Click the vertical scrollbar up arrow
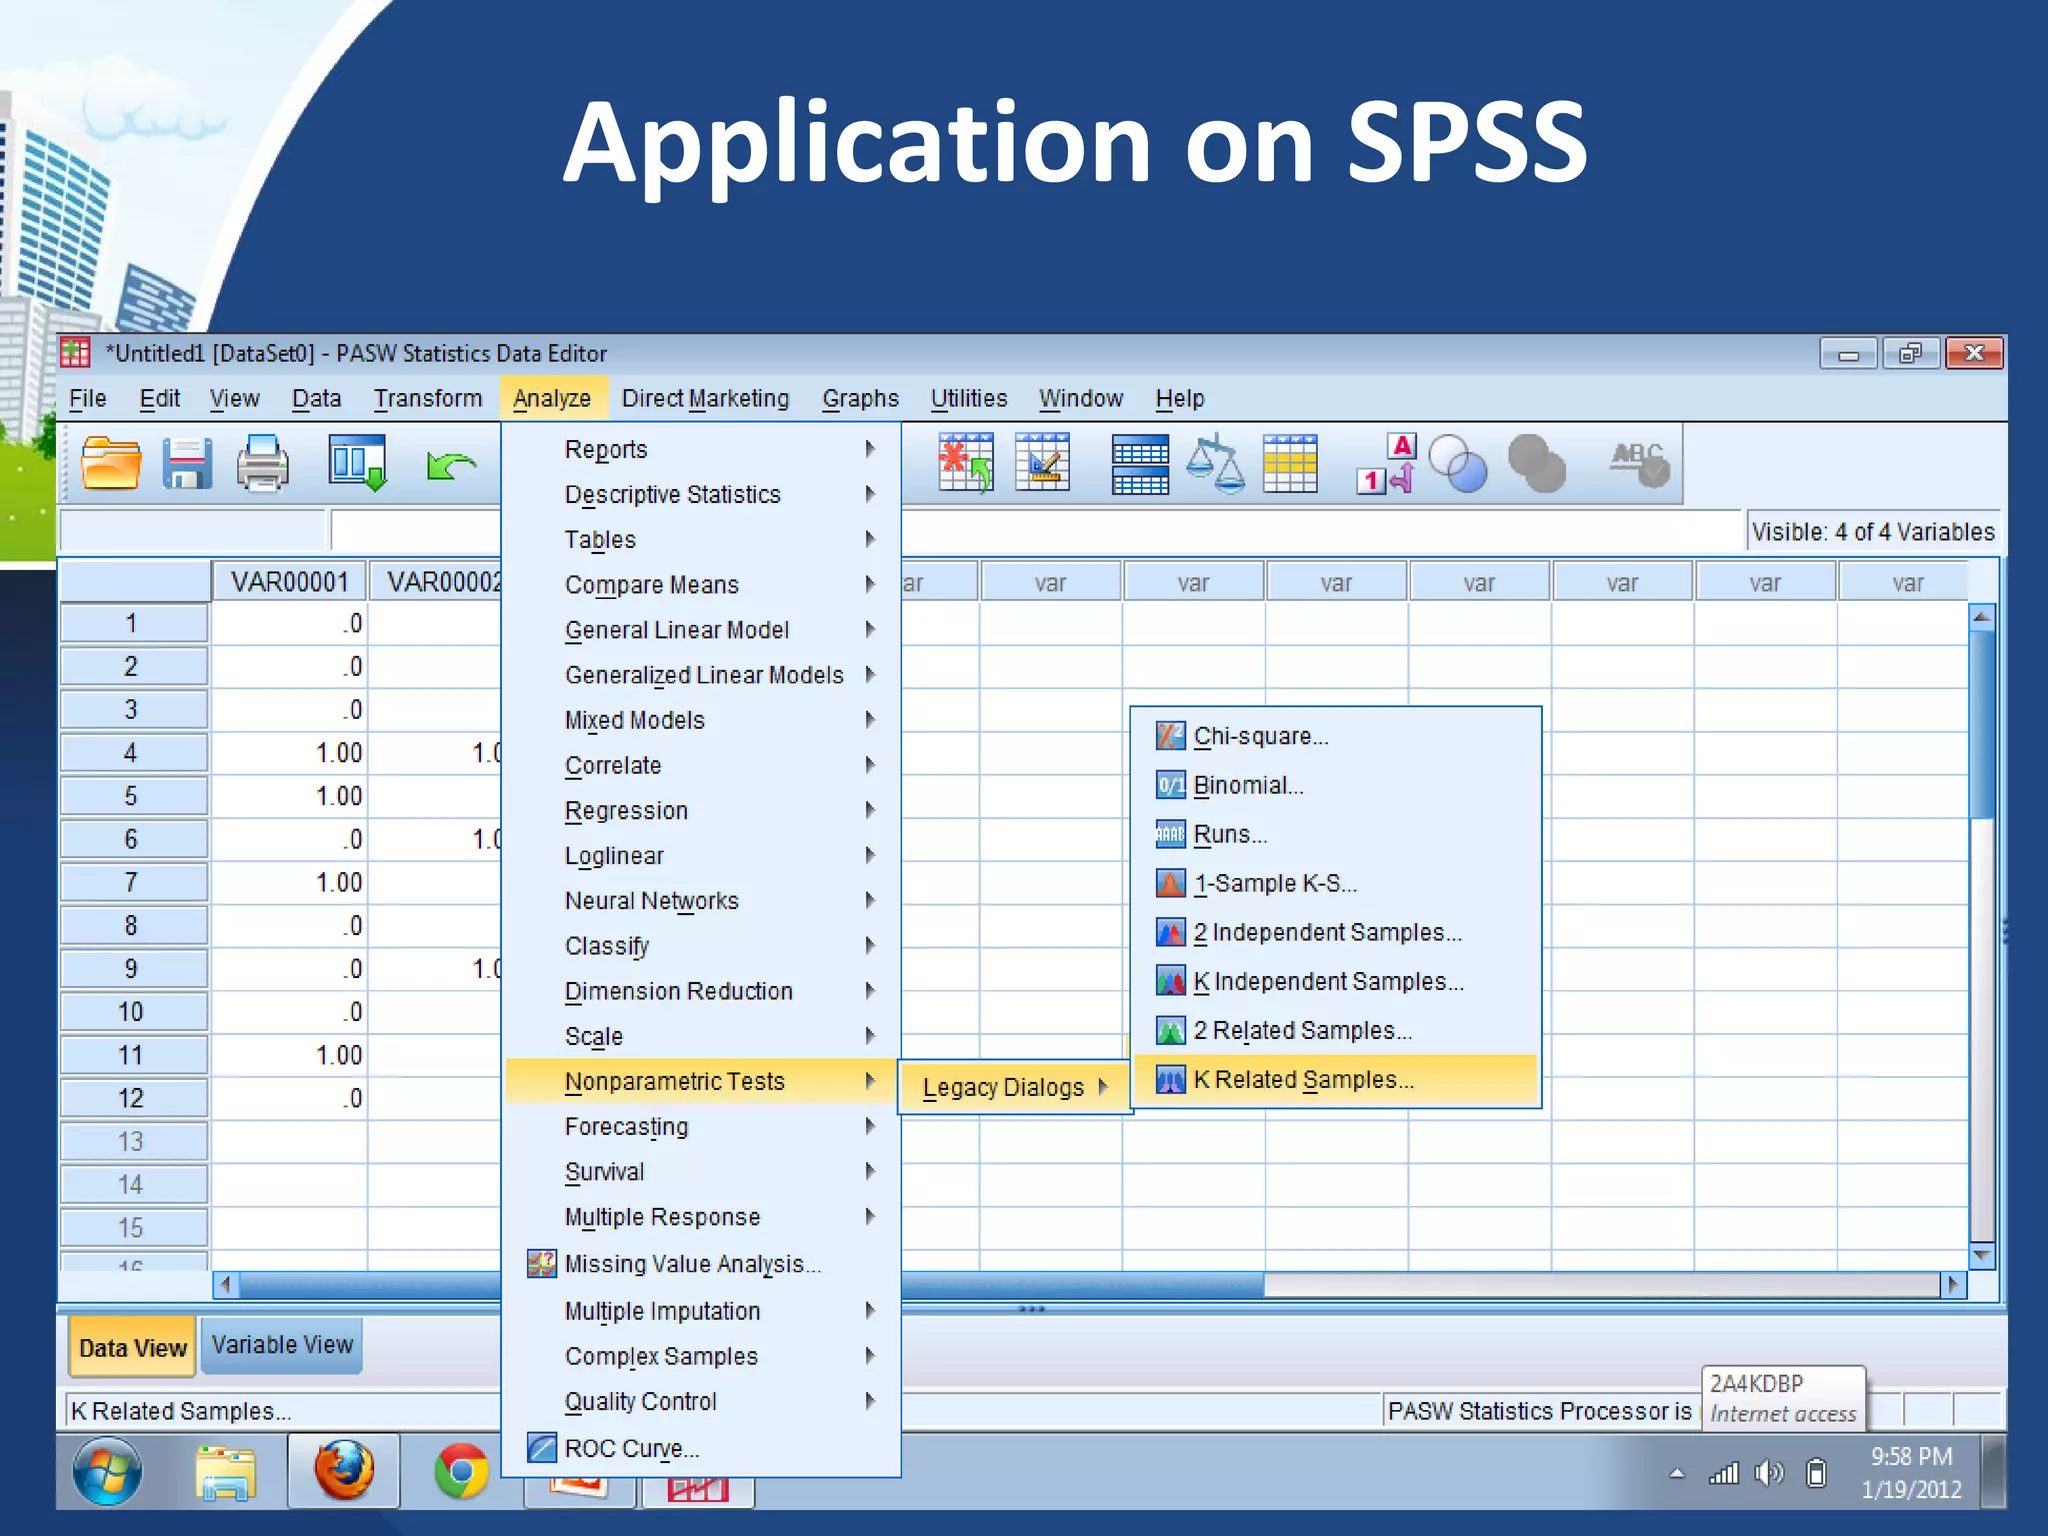The image size is (2048, 1536). (1981, 617)
